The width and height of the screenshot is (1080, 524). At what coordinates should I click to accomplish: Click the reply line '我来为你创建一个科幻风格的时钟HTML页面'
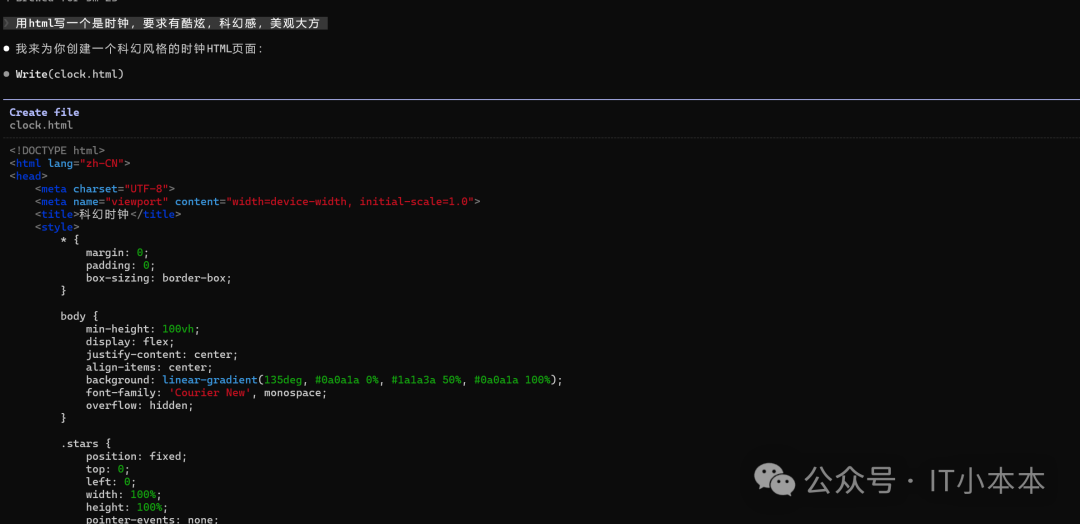coord(139,49)
